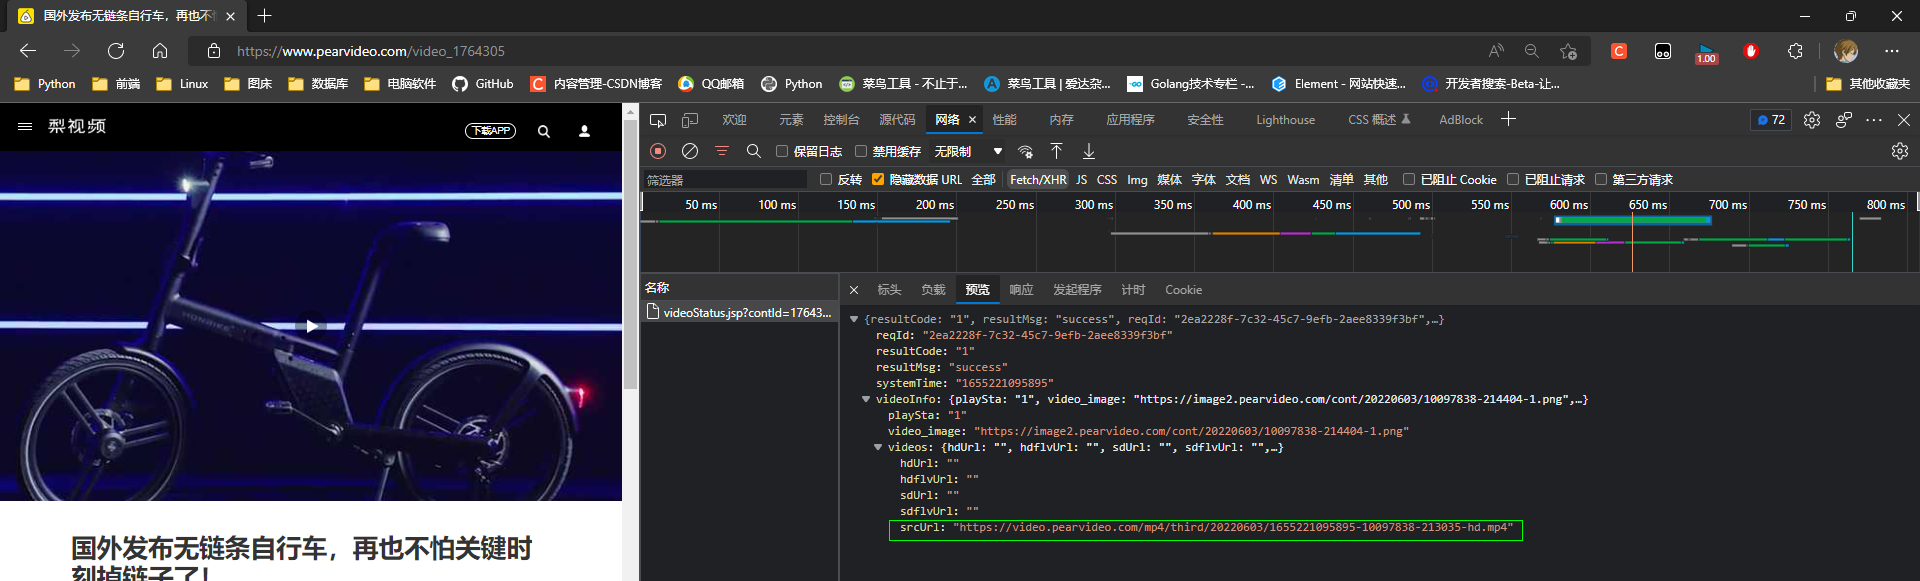Image resolution: width=1920 pixels, height=581 pixels.
Task: Export HAR file download arrow
Action: click(x=1089, y=151)
